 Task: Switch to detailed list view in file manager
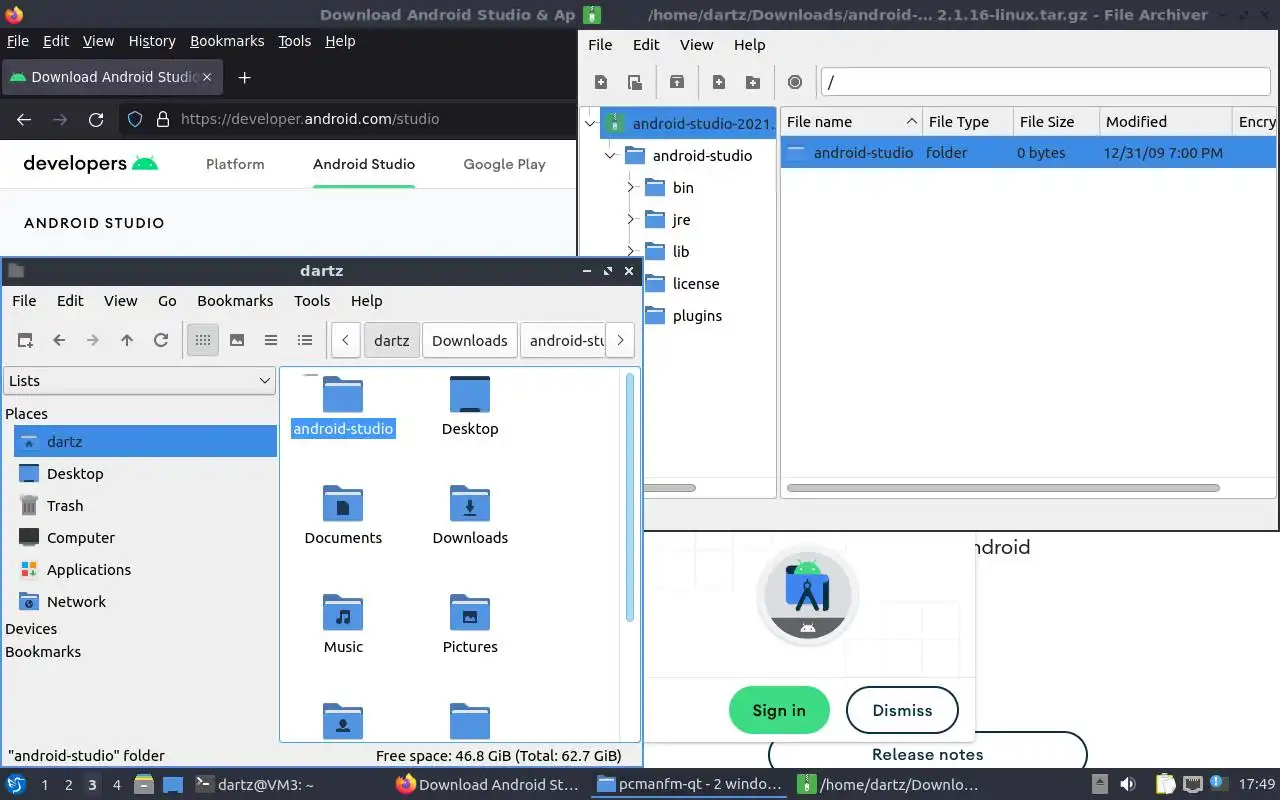tap(305, 340)
